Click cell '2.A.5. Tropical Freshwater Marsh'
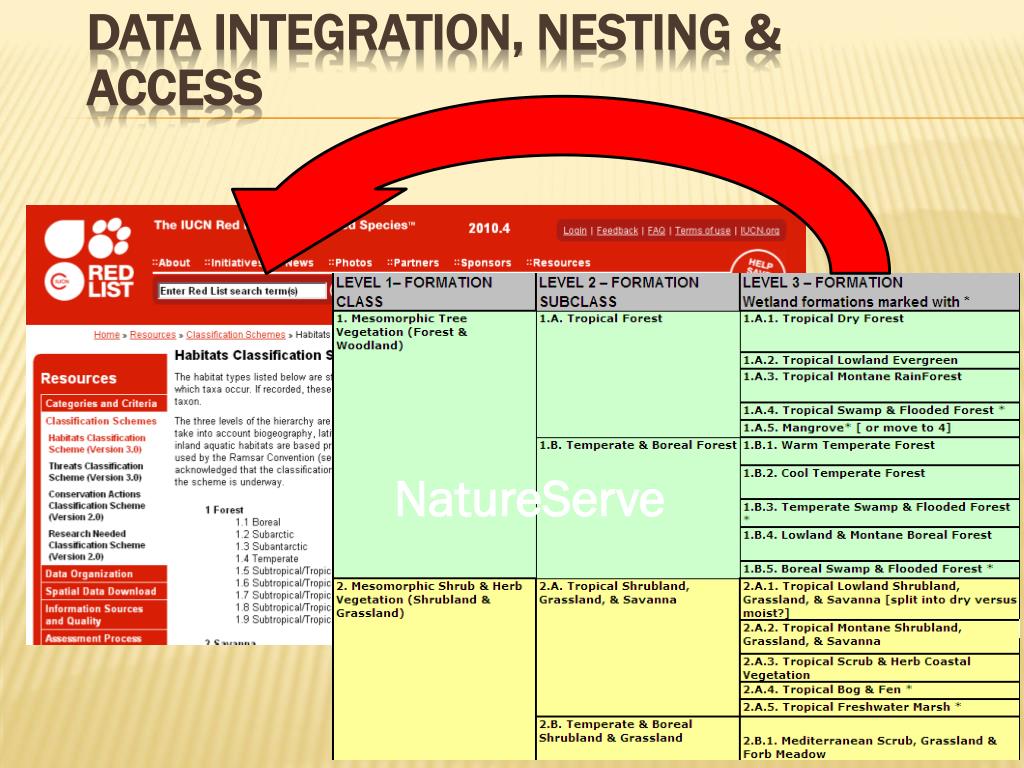 (880, 708)
